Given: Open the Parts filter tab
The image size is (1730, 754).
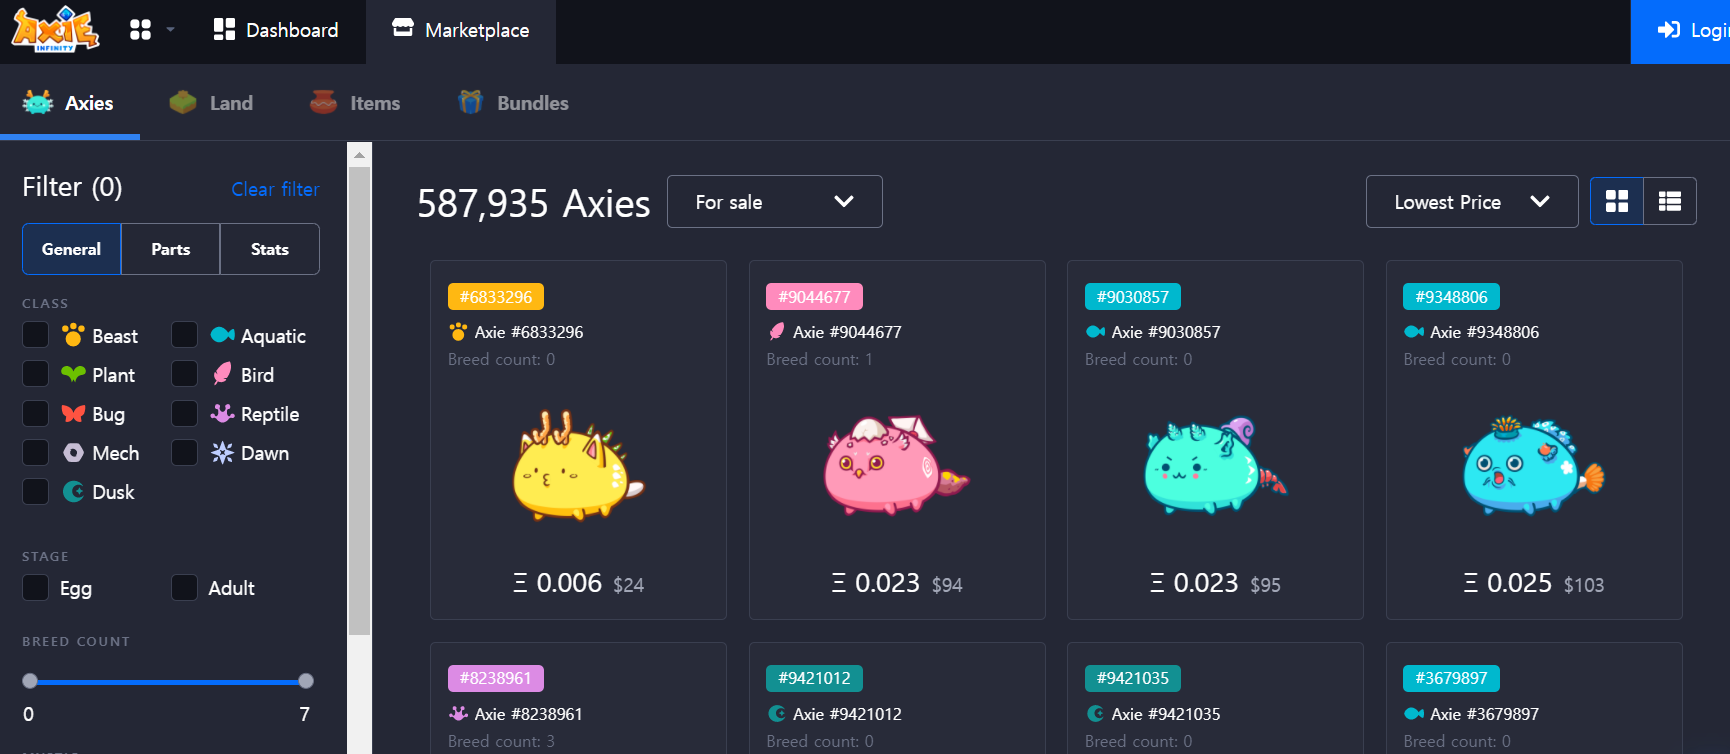Looking at the screenshot, I should [x=171, y=249].
